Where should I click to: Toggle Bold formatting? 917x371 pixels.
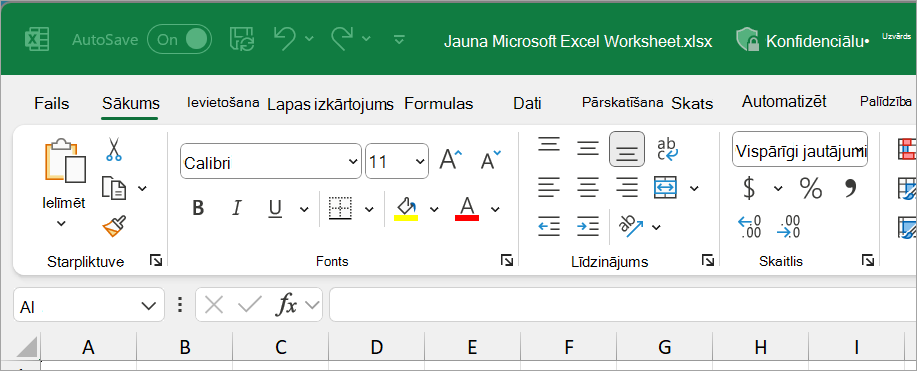[198, 208]
